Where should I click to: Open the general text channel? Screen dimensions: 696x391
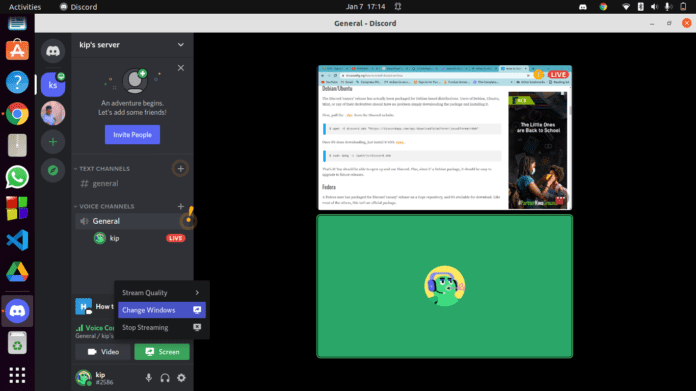[105, 183]
